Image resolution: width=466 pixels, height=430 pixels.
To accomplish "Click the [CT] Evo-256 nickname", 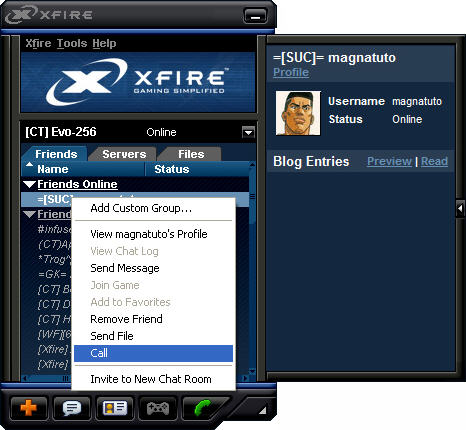I will pyautogui.click(x=61, y=132).
